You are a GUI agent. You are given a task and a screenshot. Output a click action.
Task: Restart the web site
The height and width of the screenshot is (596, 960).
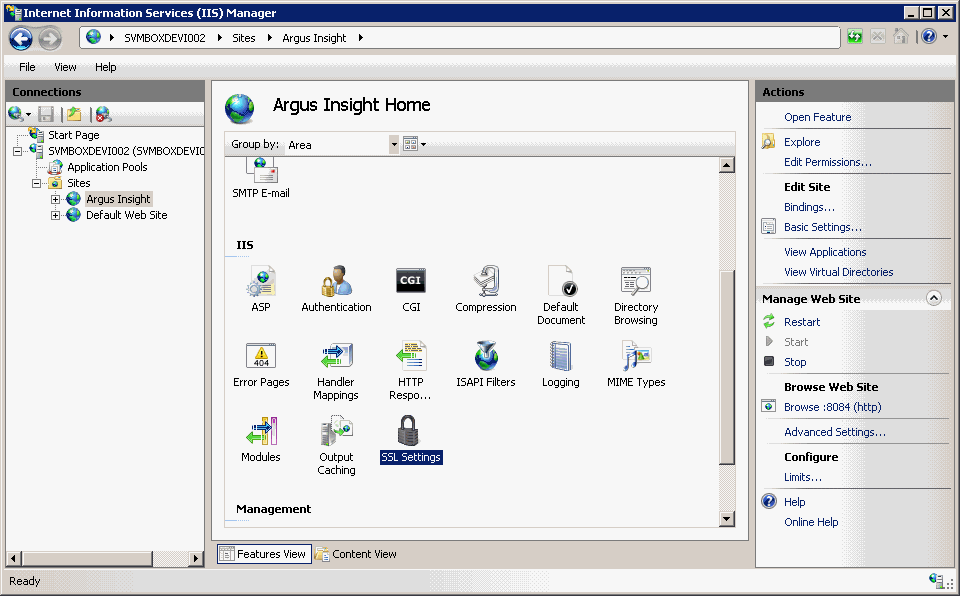(x=801, y=322)
